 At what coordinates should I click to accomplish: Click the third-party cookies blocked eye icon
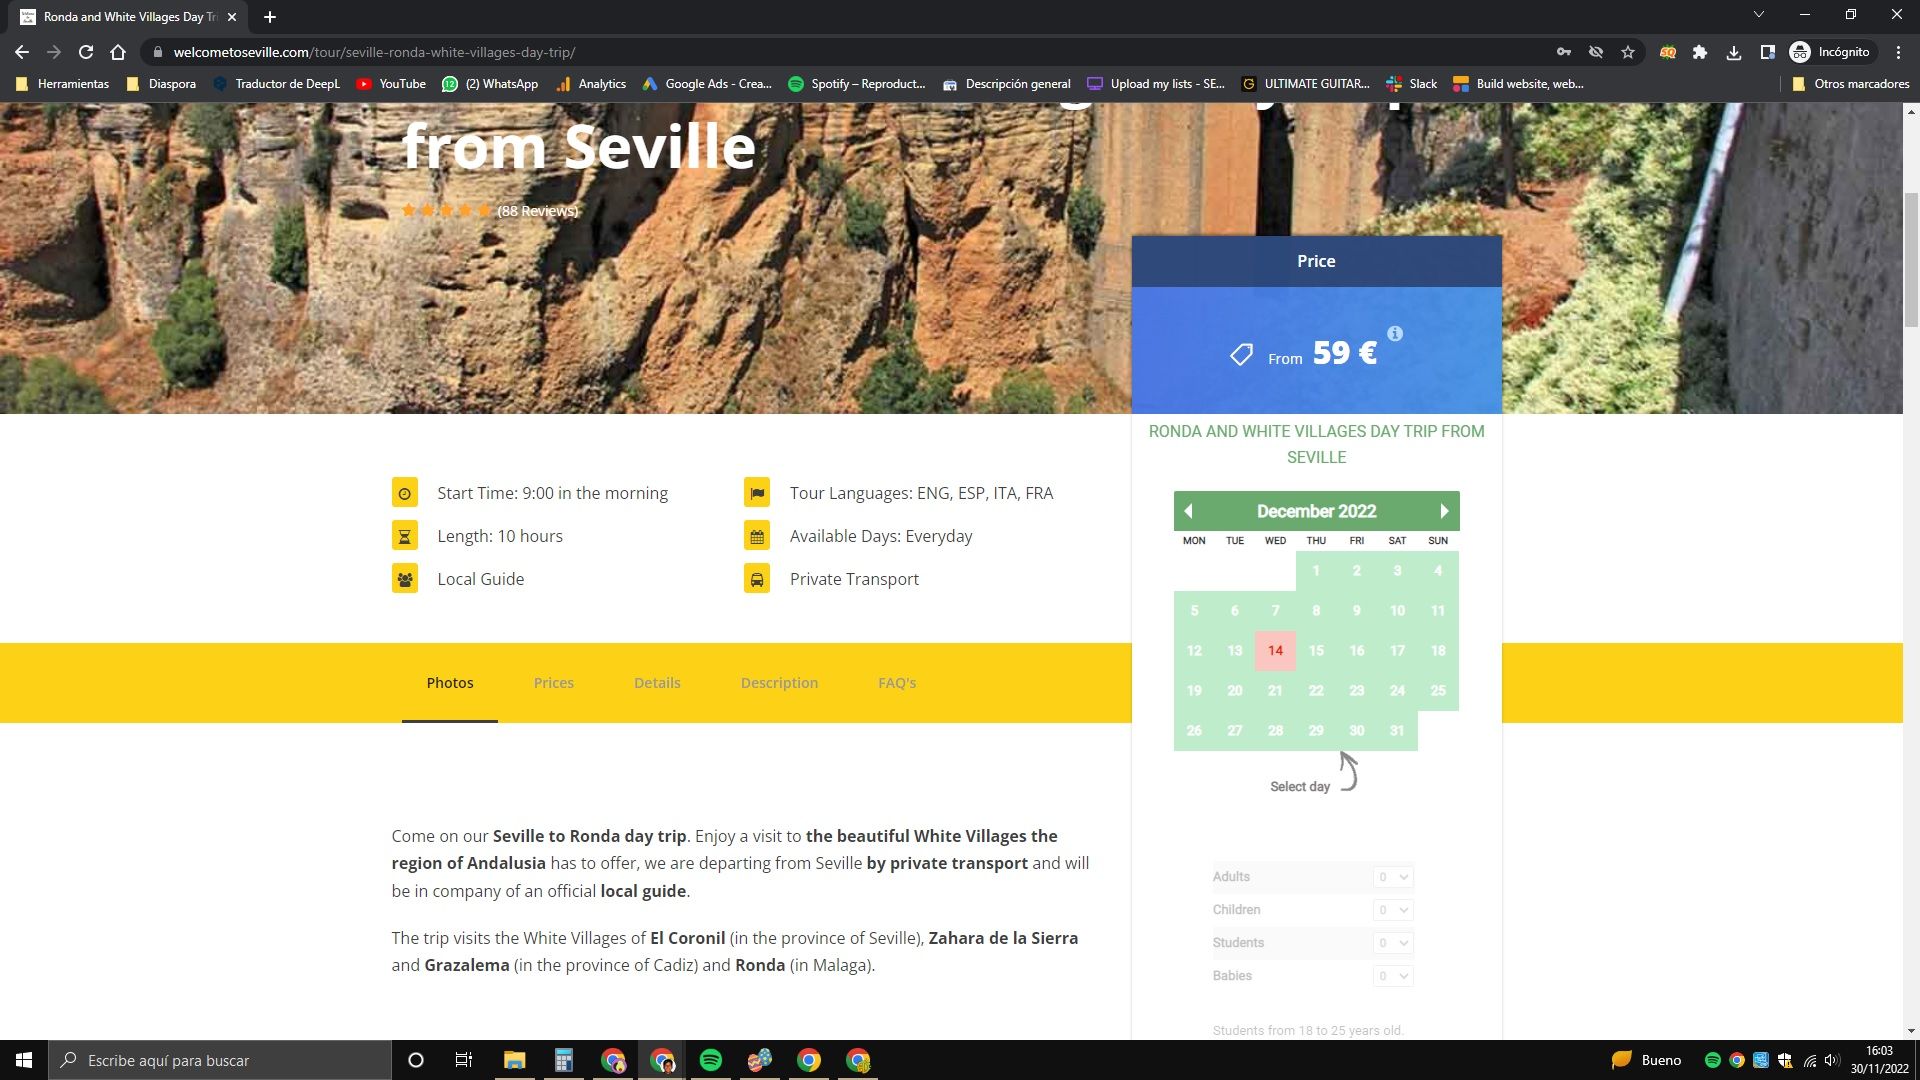(x=1596, y=52)
